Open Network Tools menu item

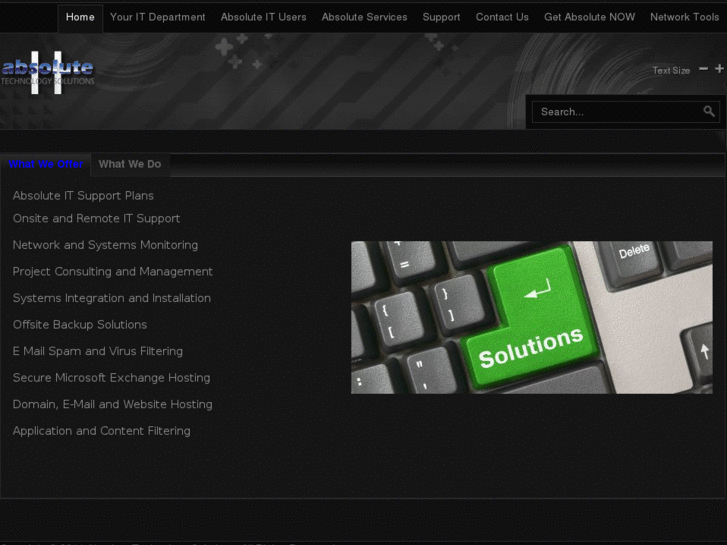click(x=684, y=17)
